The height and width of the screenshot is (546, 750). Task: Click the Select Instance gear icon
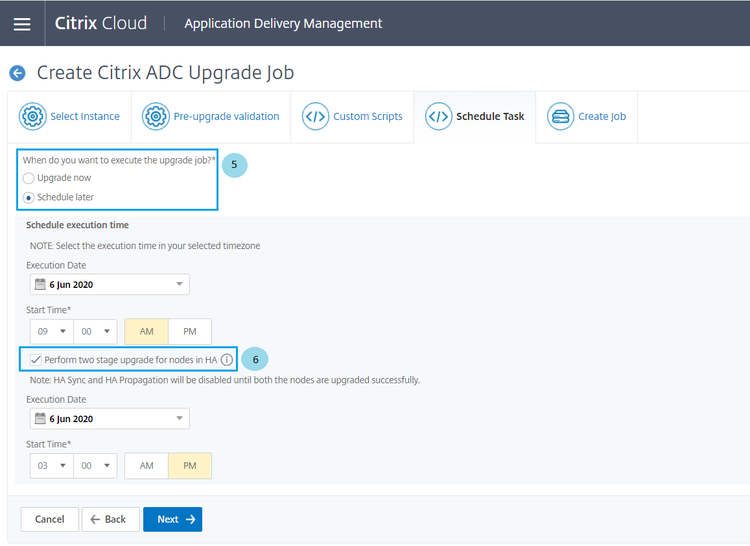tap(33, 116)
